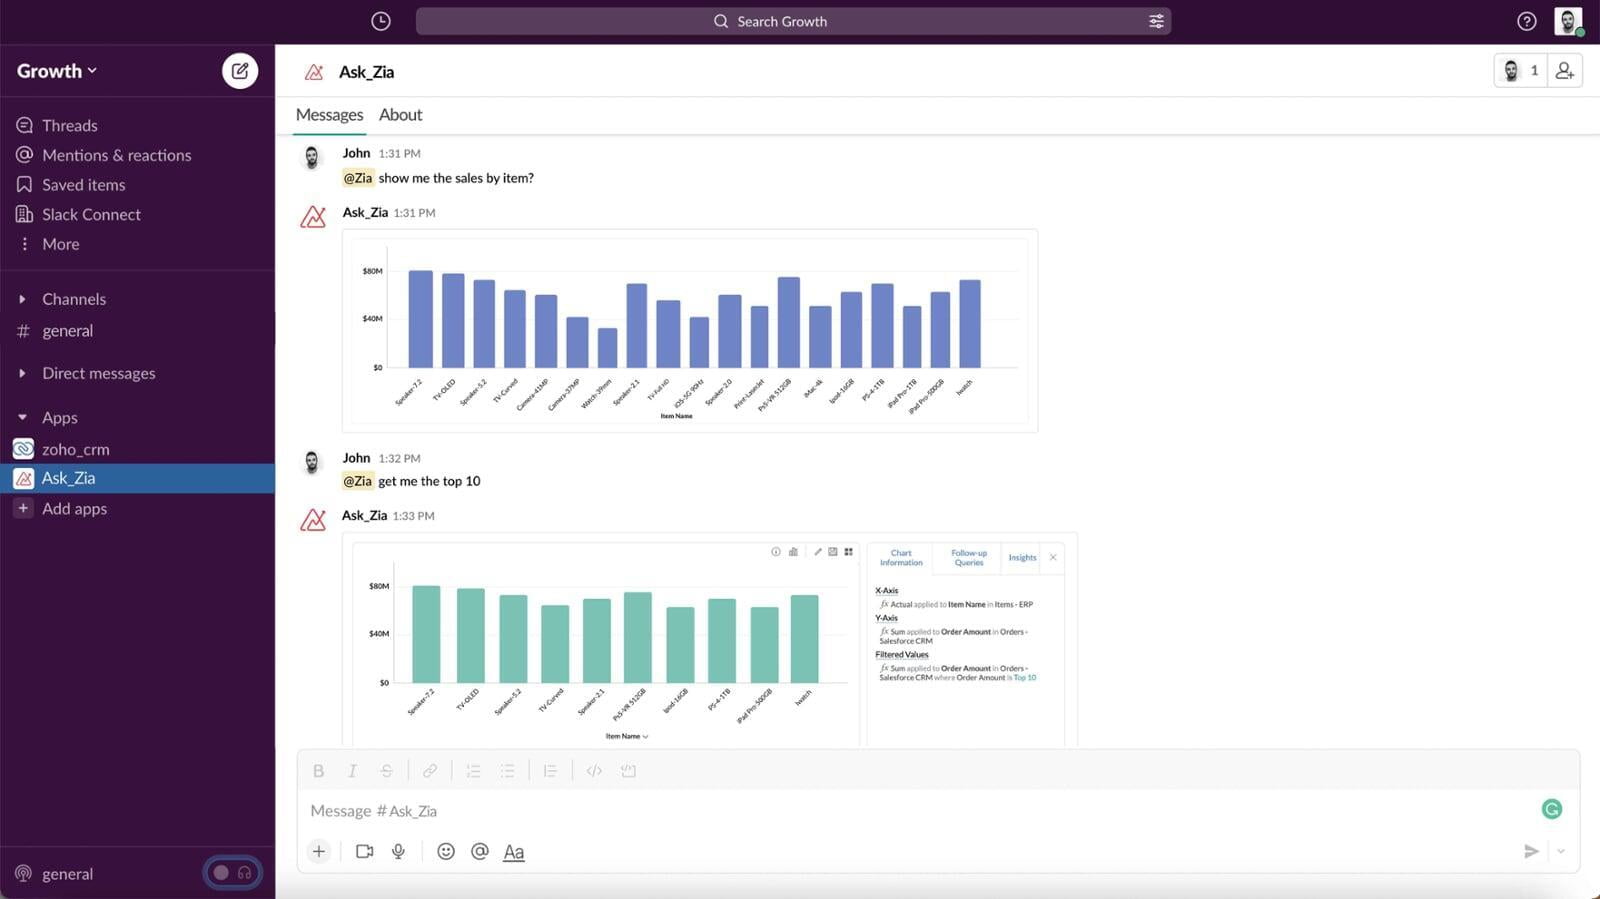Screen dimensions: 1600x899
Task: Insert a code block
Action: click(x=628, y=771)
